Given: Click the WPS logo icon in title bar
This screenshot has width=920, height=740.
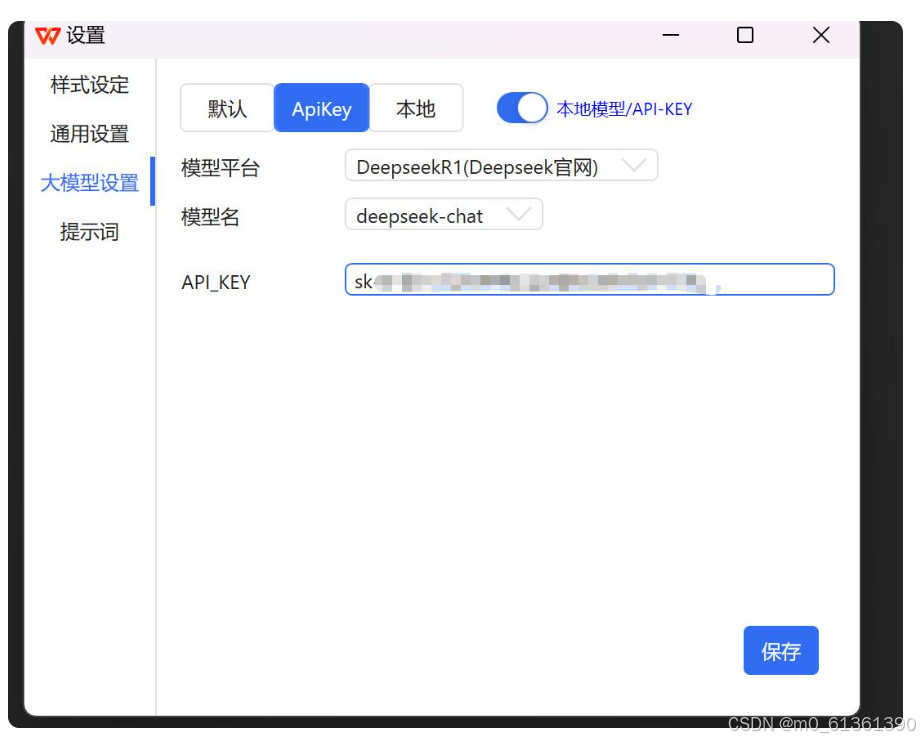Looking at the screenshot, I should (x=48, y=36).
